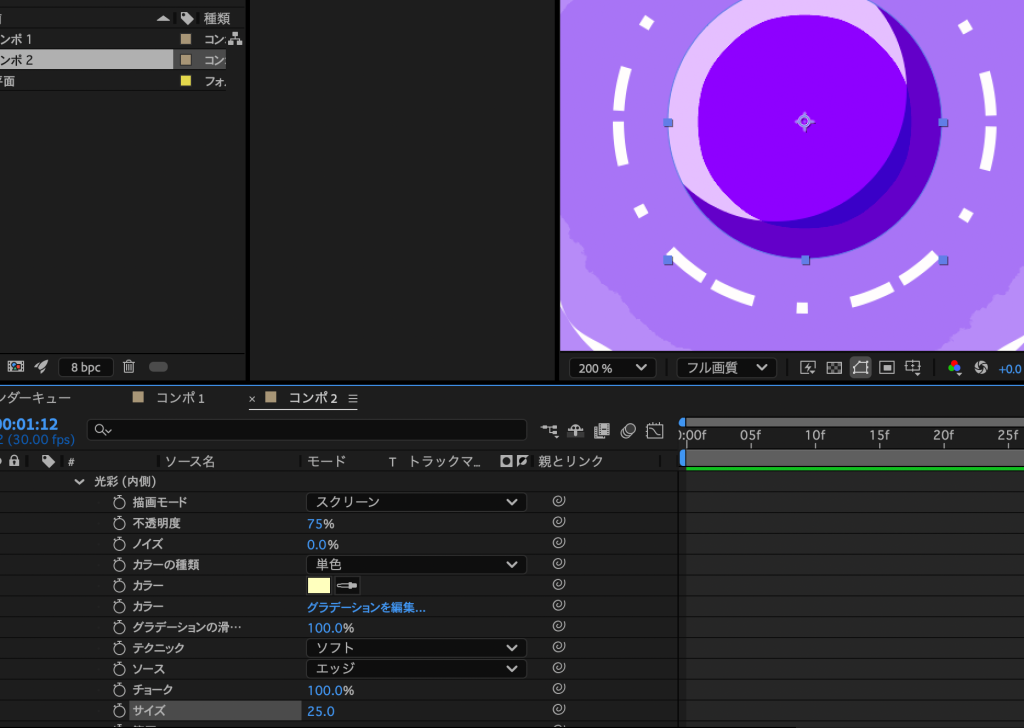Click the trash icon in project panel
1024x728 pixels.
point(129,367)
